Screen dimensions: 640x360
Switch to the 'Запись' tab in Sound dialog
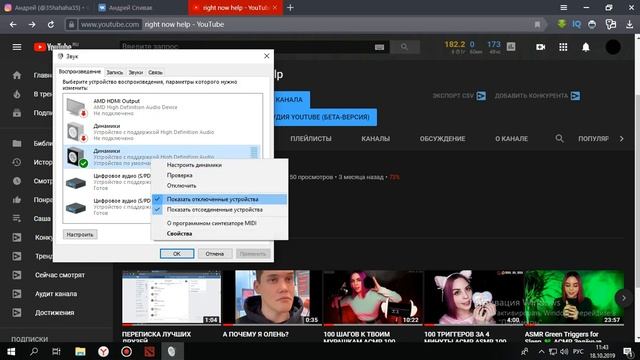pos(115,72)
